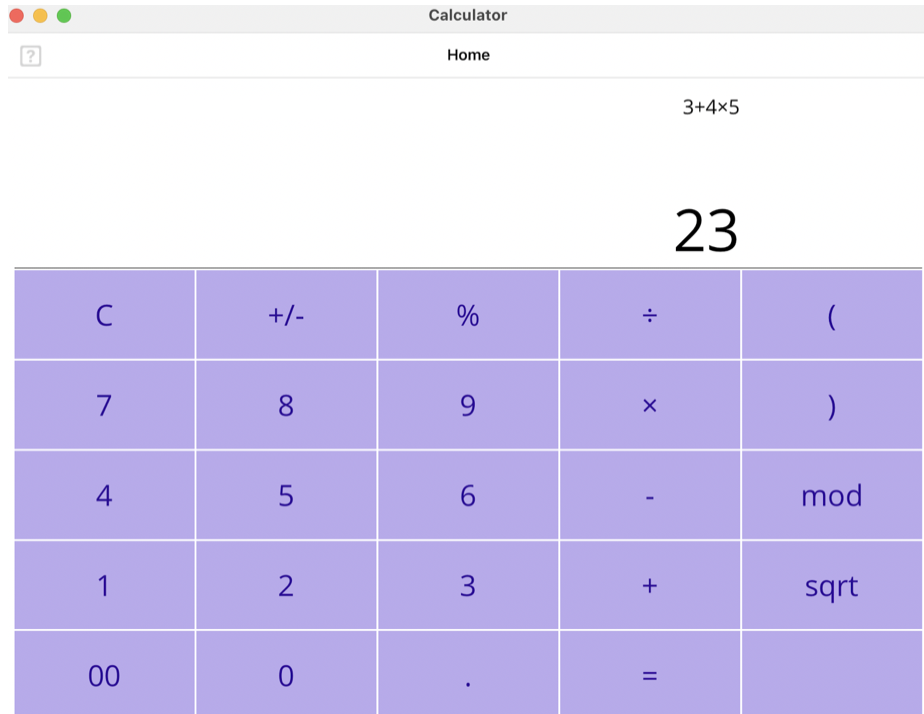The width and height of the screenshot is (924, 714).
Task: Click the digit 7 key
Action: point(103,405)
